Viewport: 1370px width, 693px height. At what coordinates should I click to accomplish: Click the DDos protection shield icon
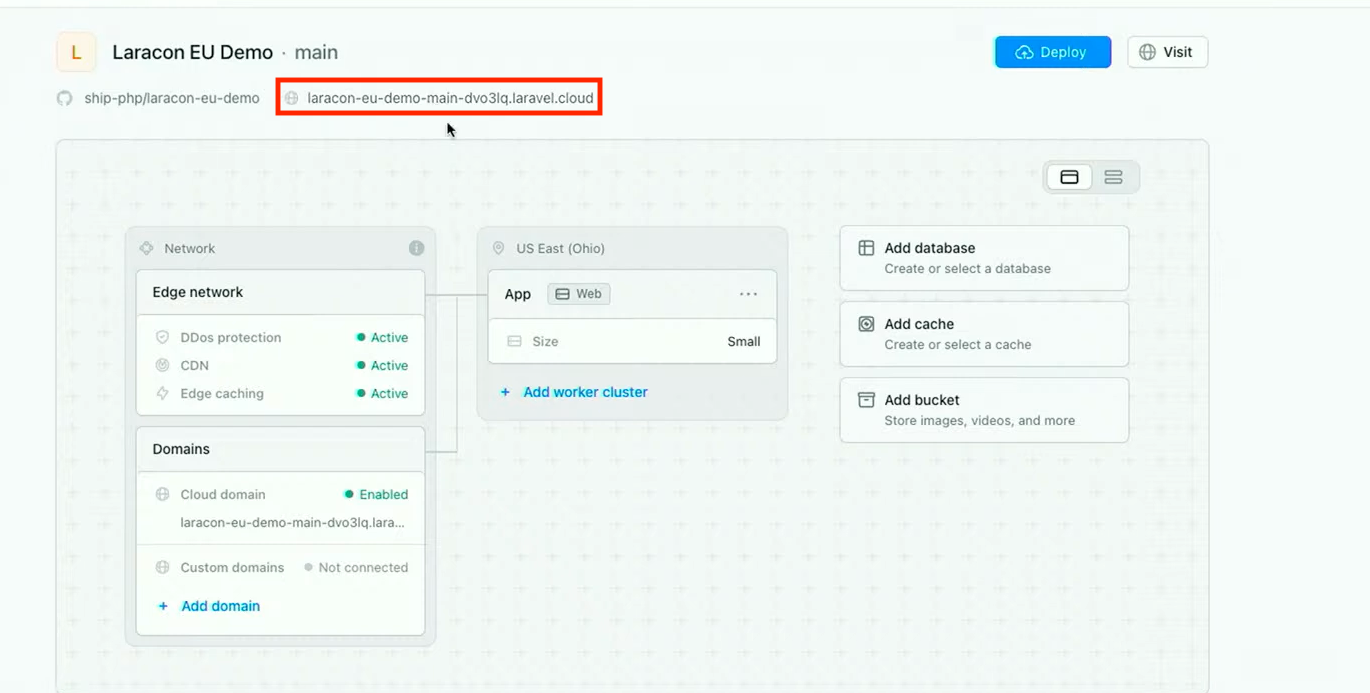(163, 337)
